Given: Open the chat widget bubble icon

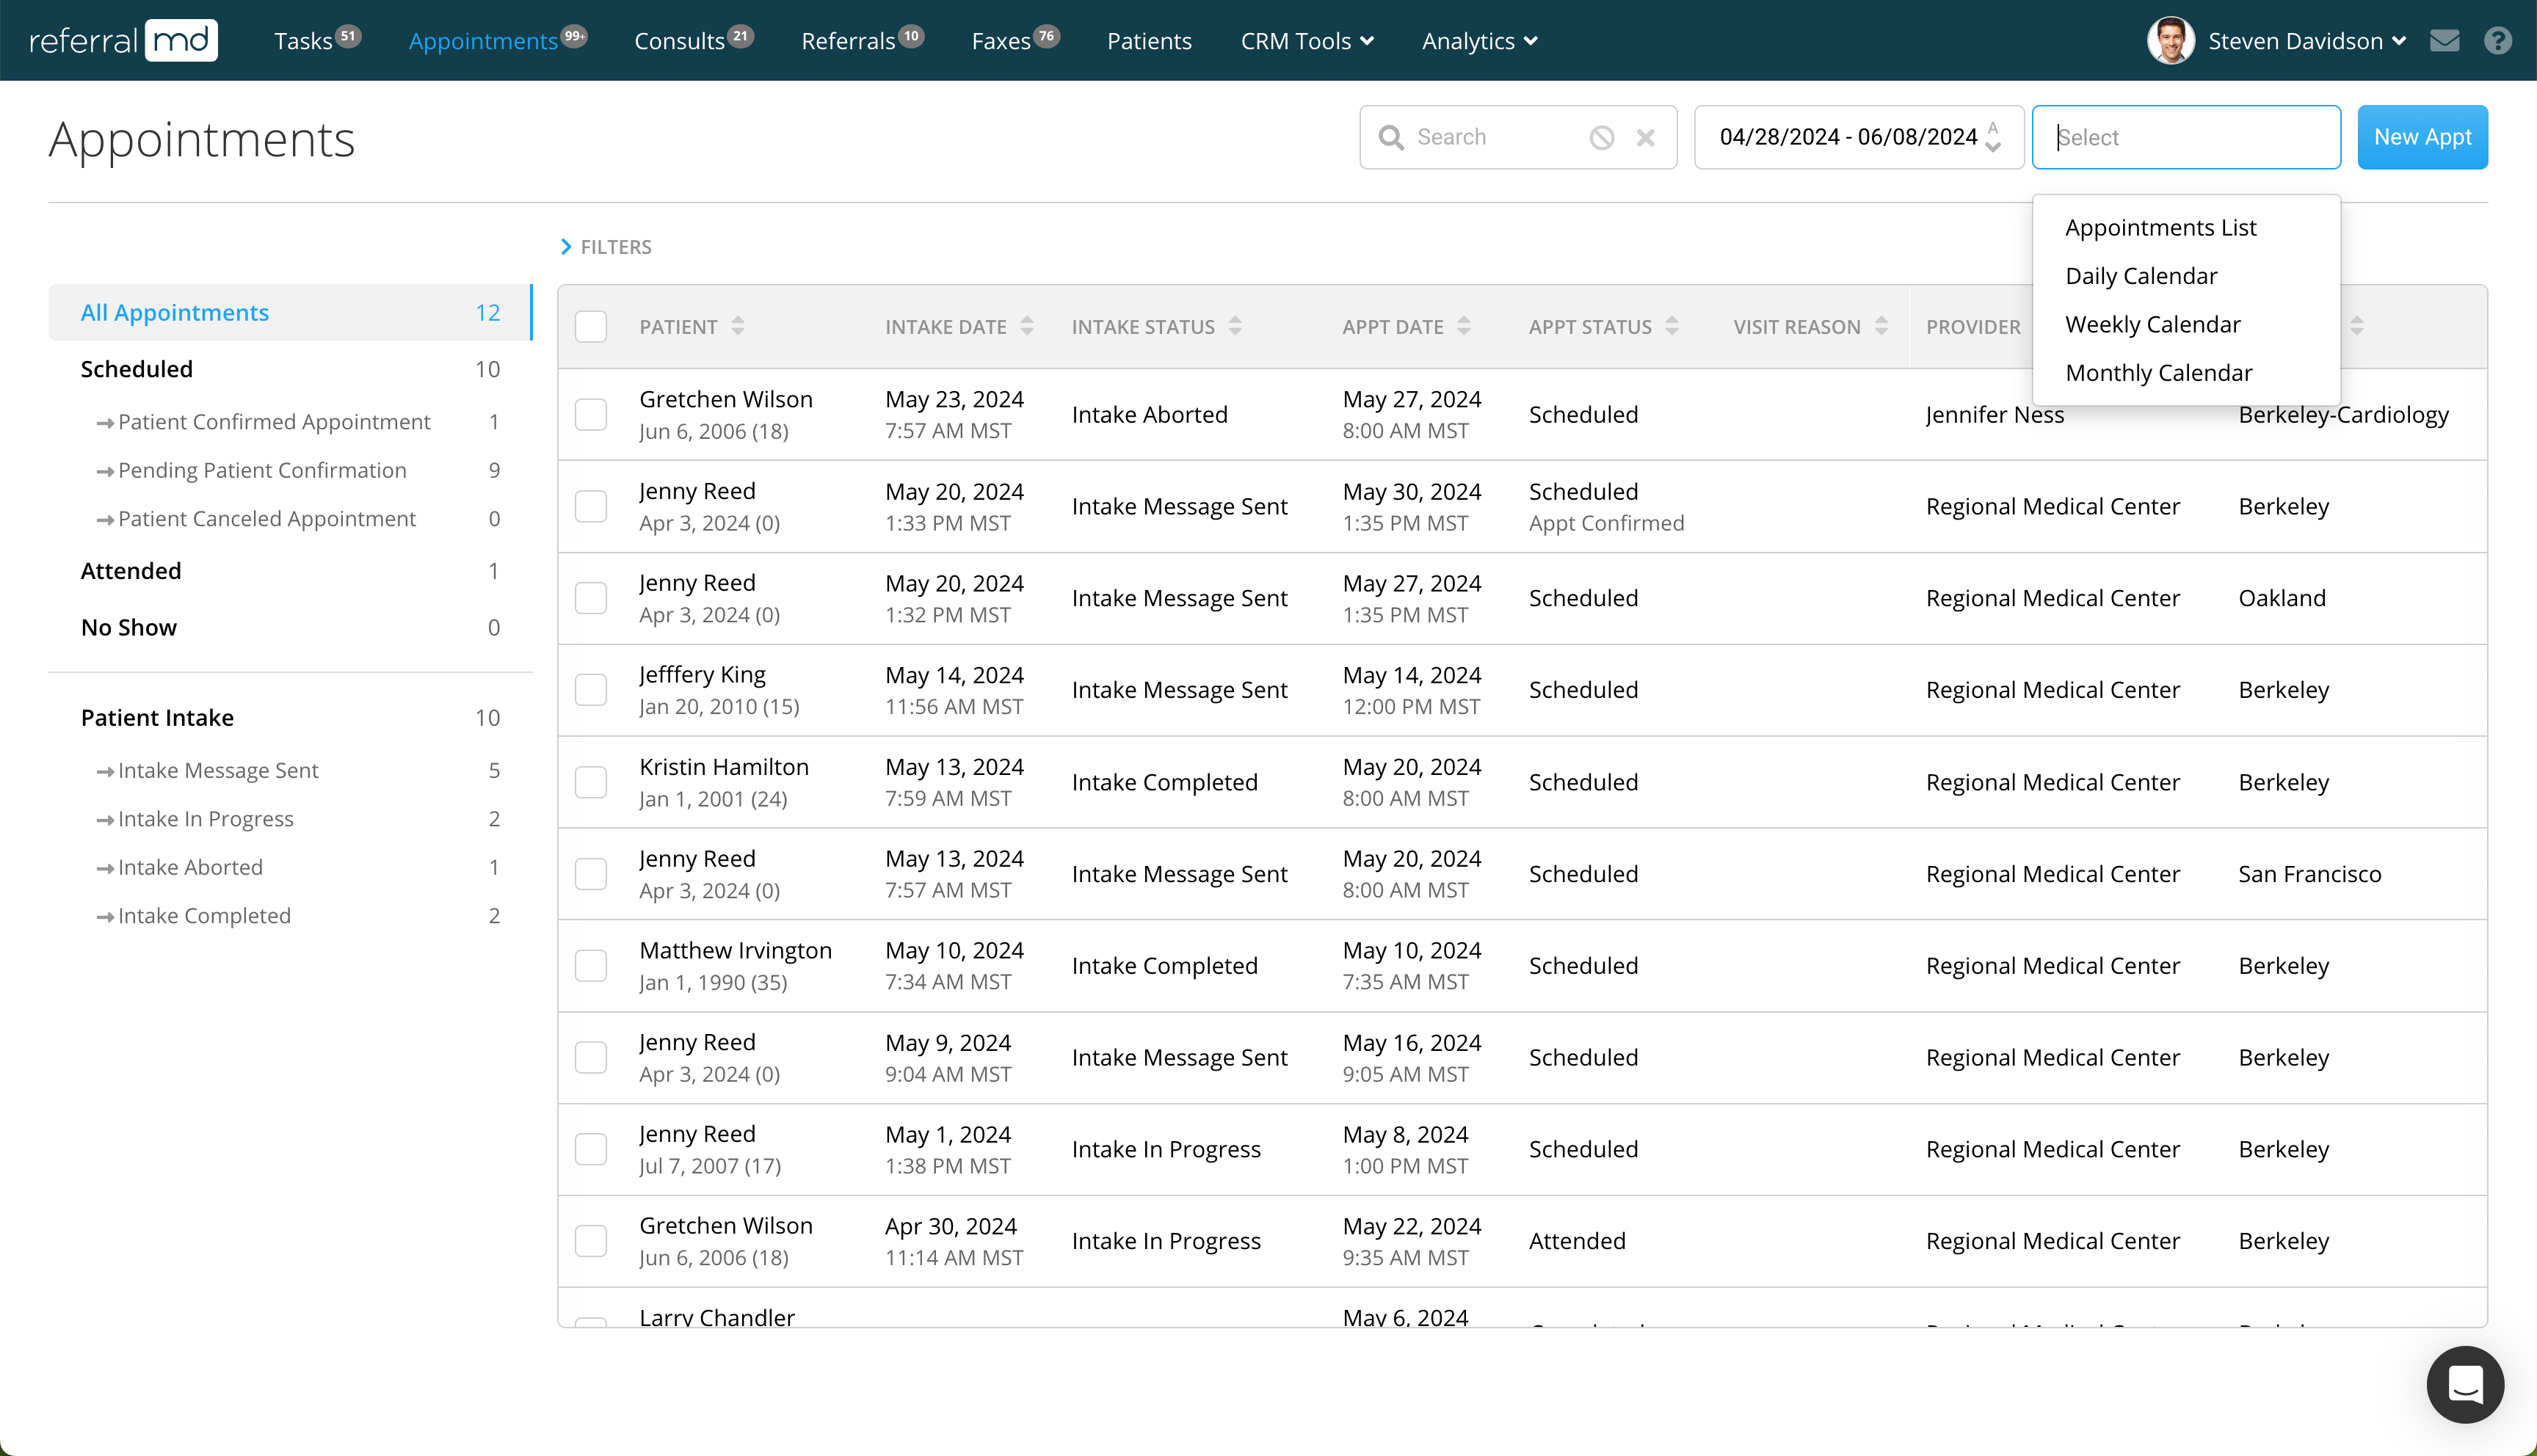Looking at the screenshot, I should 2464,1384.
